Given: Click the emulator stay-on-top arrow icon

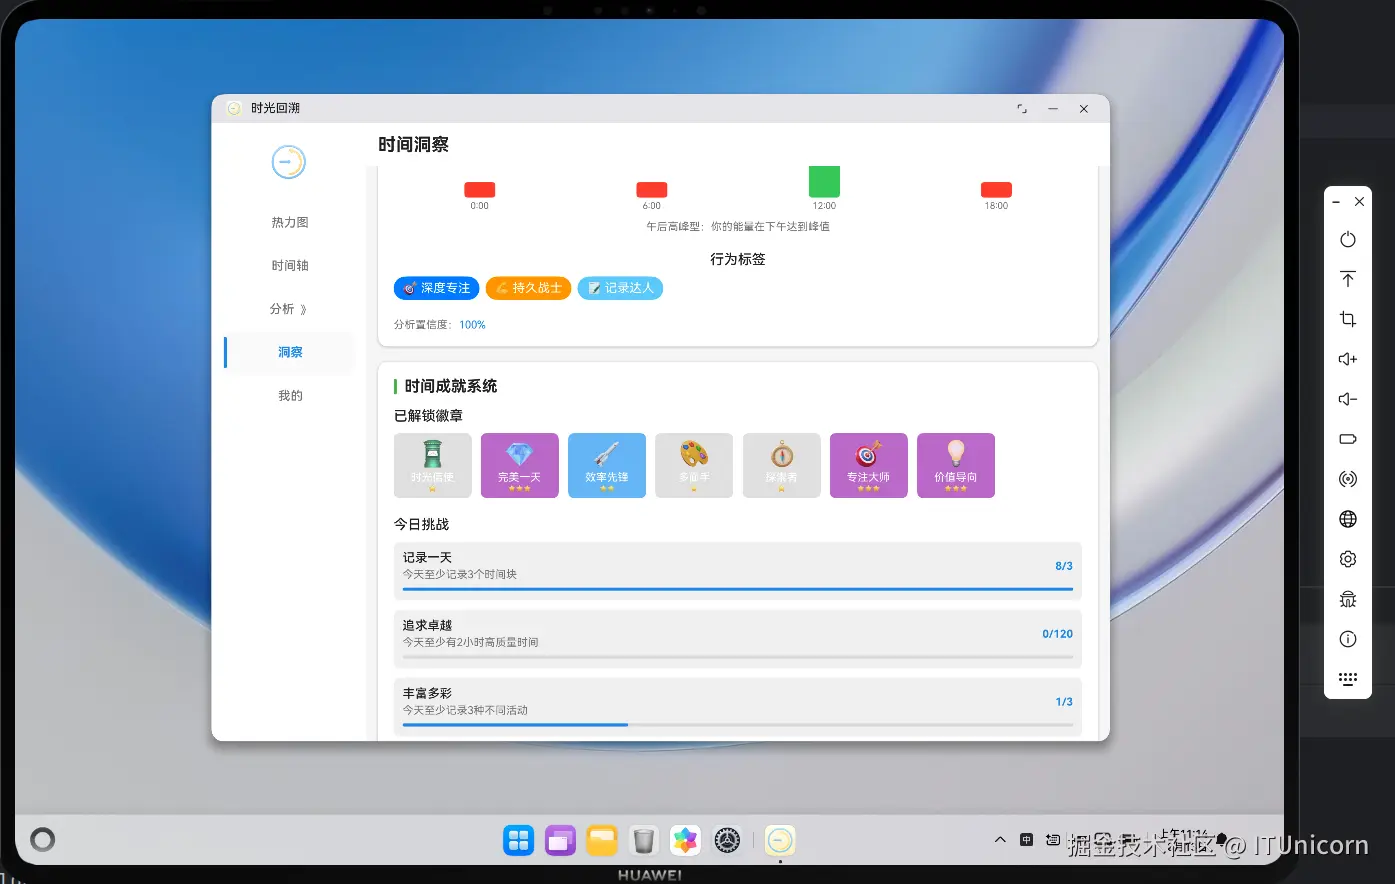Looking at the screenshot, I should (1348, 279).
